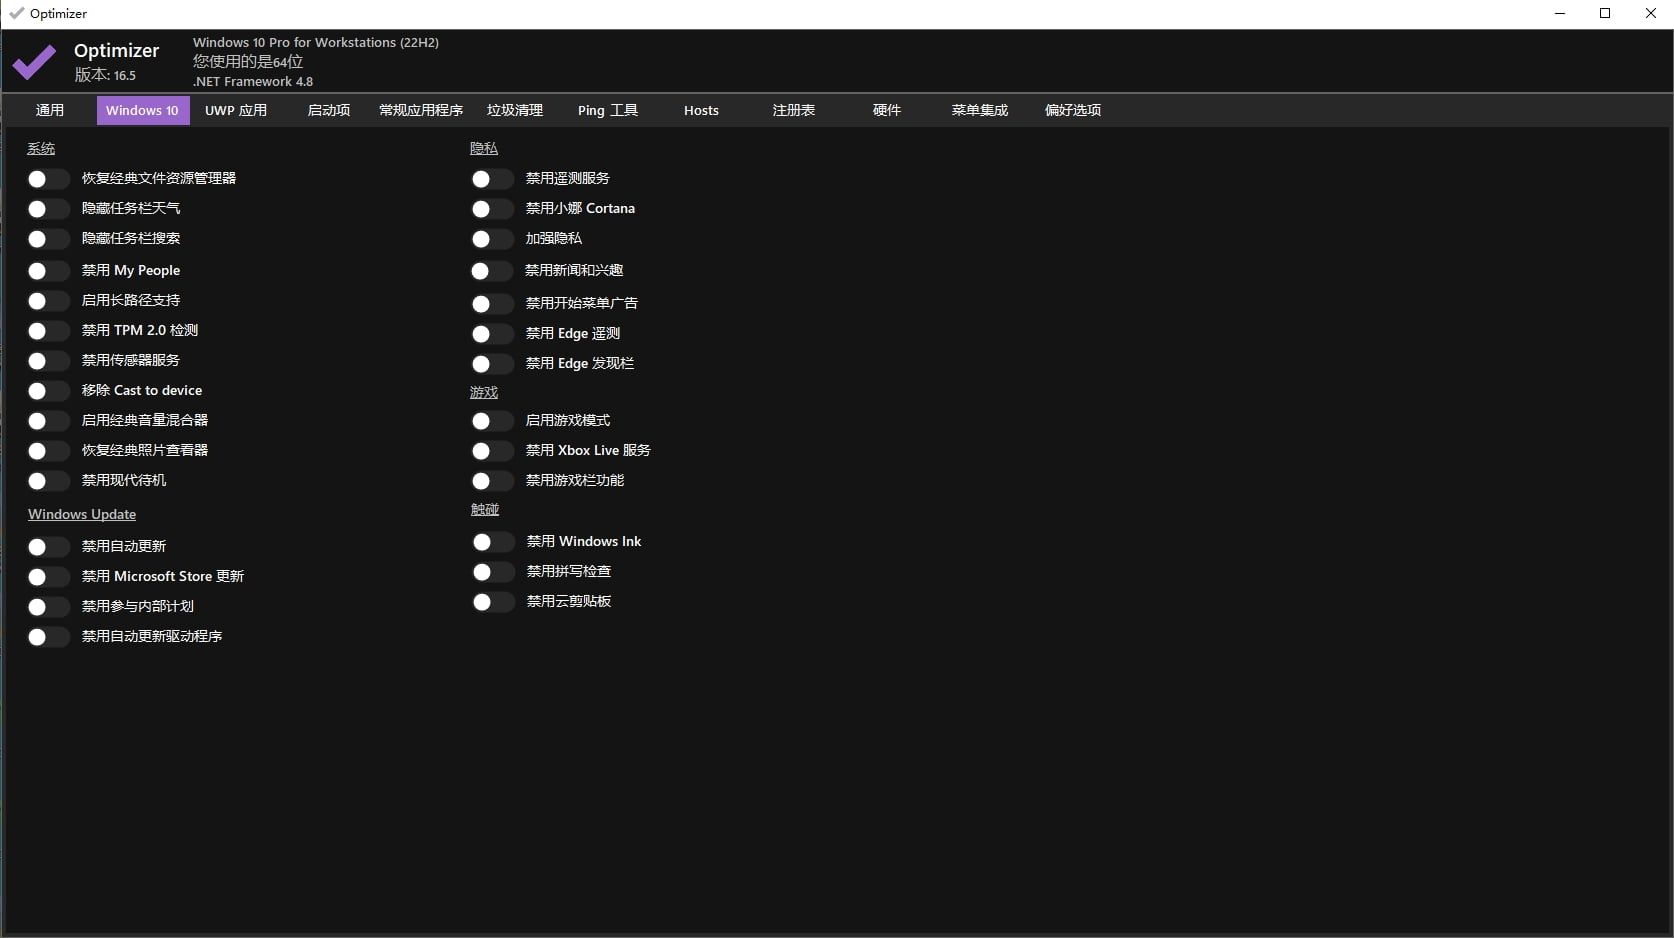
Task: Toggle 禁用 Windows Ink switch
Action: coord(492,542)
